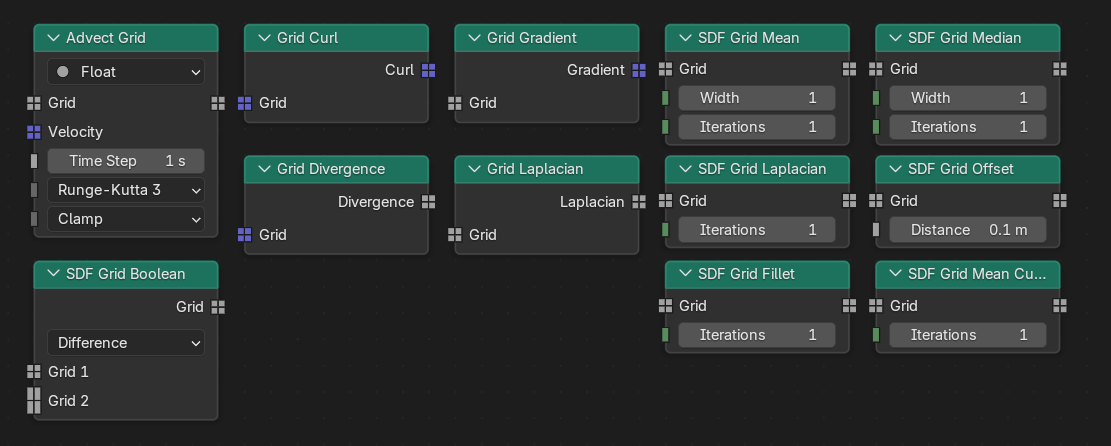Image resolution: width=1111 pixels, height=446 pixels.
Task: Click the Grid output socket on SDF Grid Boolean
Action: click(x=218, y=307)
